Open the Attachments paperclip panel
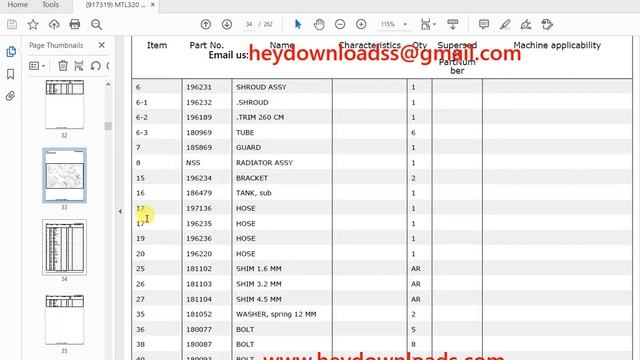Image resolution: width=640 pixels, height=360 pixels. [x=11, y=96]
